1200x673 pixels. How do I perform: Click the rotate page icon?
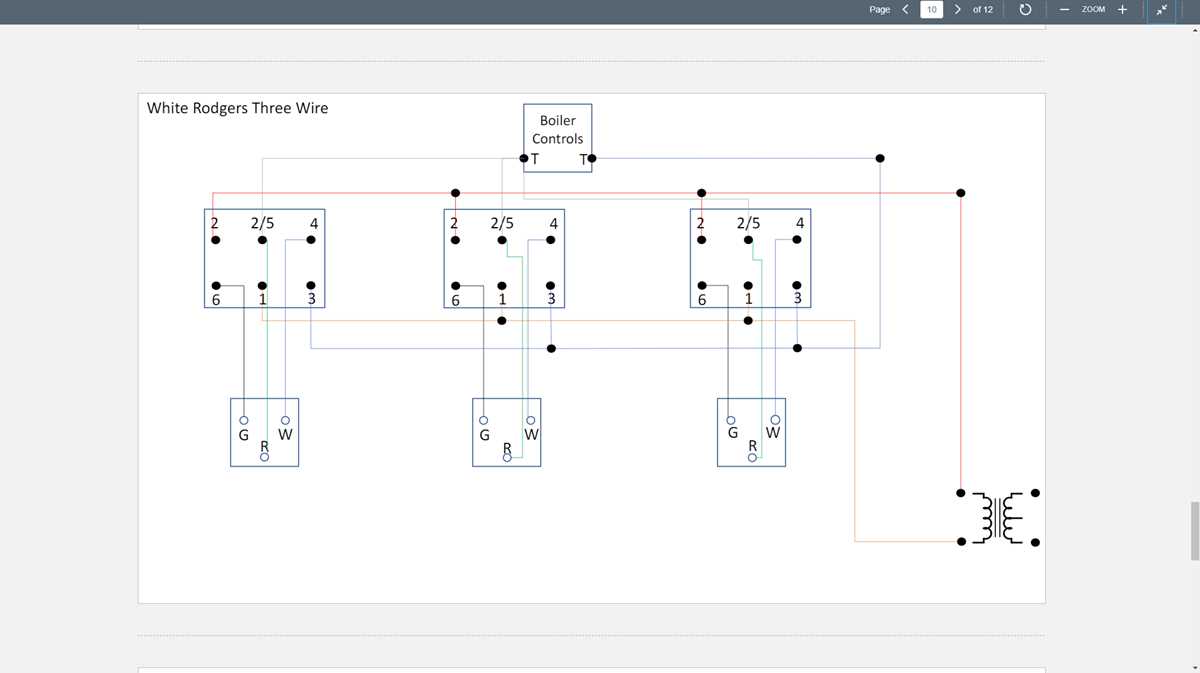(x=1025, y=10)
